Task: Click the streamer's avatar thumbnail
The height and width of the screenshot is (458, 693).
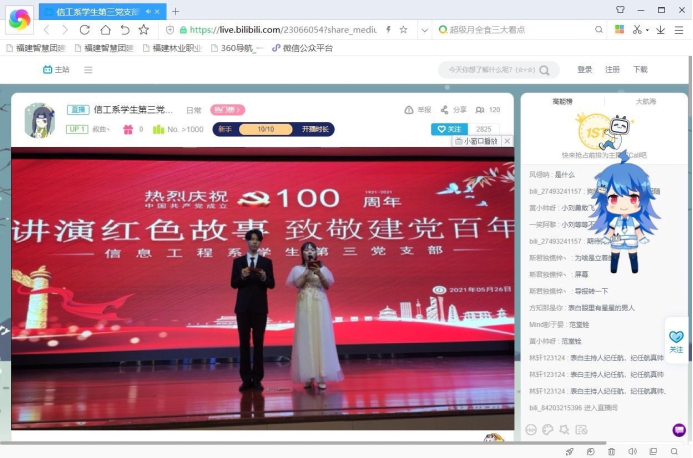Action: click(40, 119)
